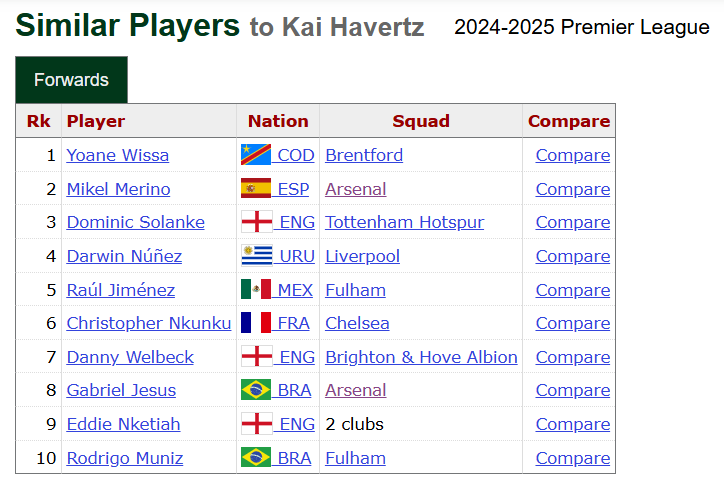
Task: Compare Kai Havertz with Danny Welbeck
Action: tap(573, 357)
